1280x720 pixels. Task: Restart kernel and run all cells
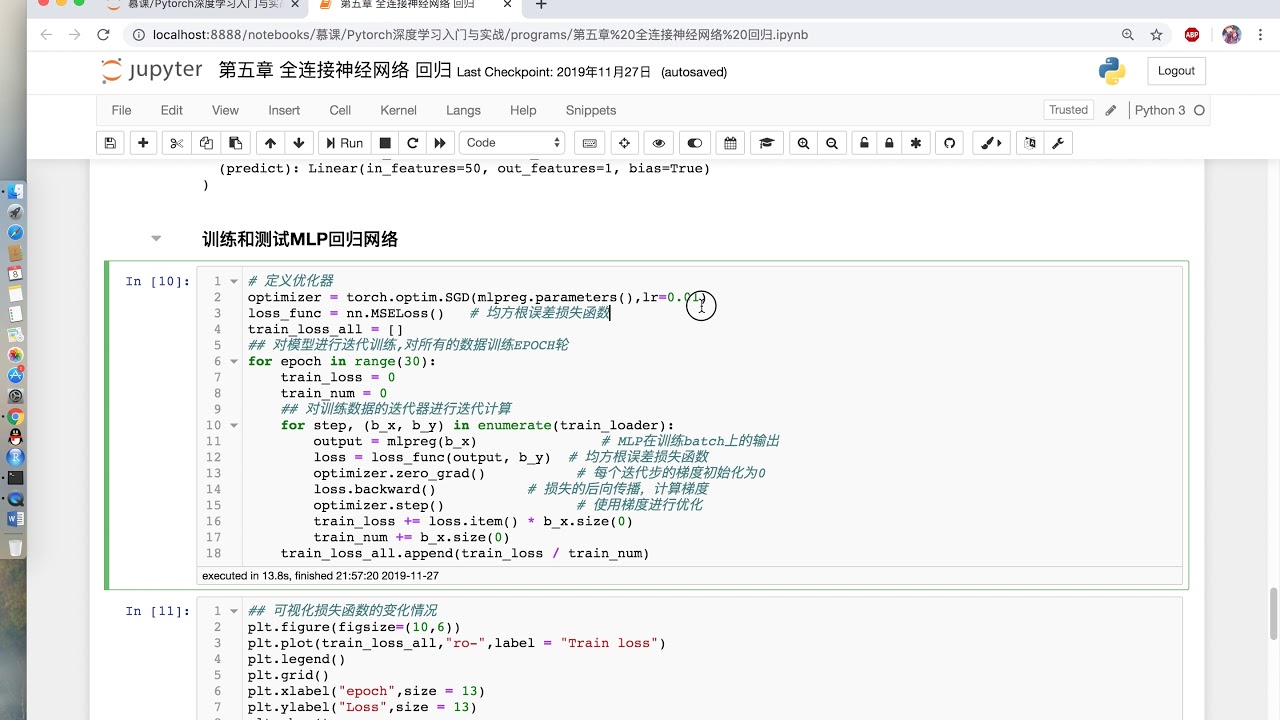click(x=440, y=143)
